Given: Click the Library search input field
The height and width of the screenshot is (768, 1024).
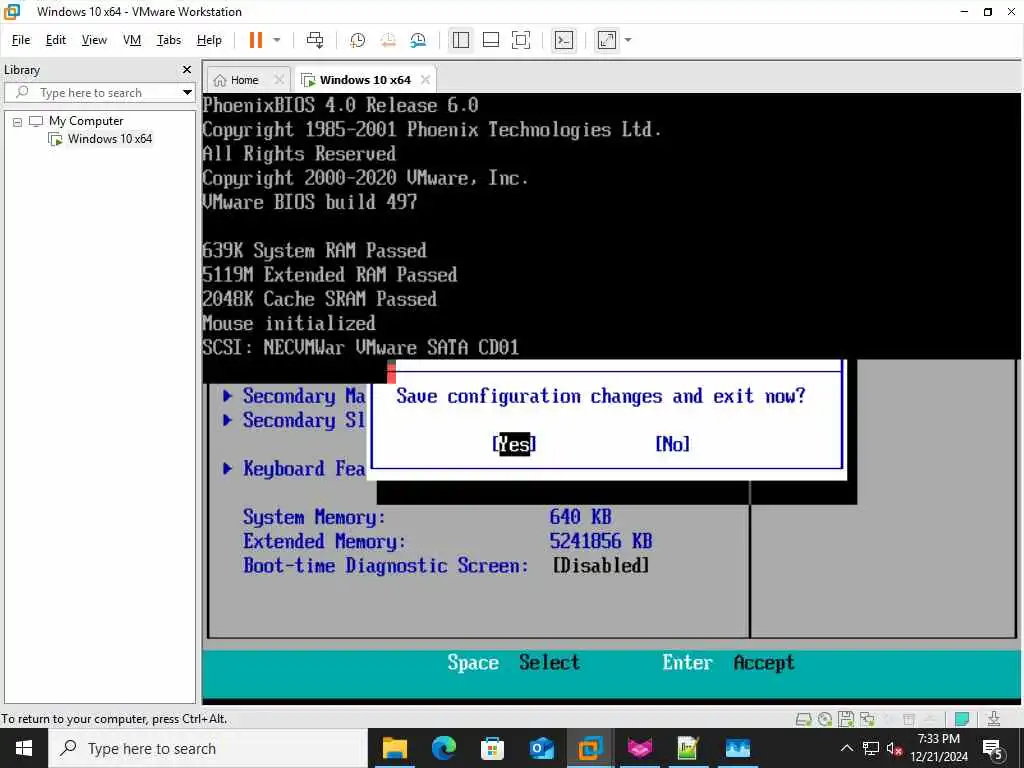Looking at the screenshot, I should point(91,93).
